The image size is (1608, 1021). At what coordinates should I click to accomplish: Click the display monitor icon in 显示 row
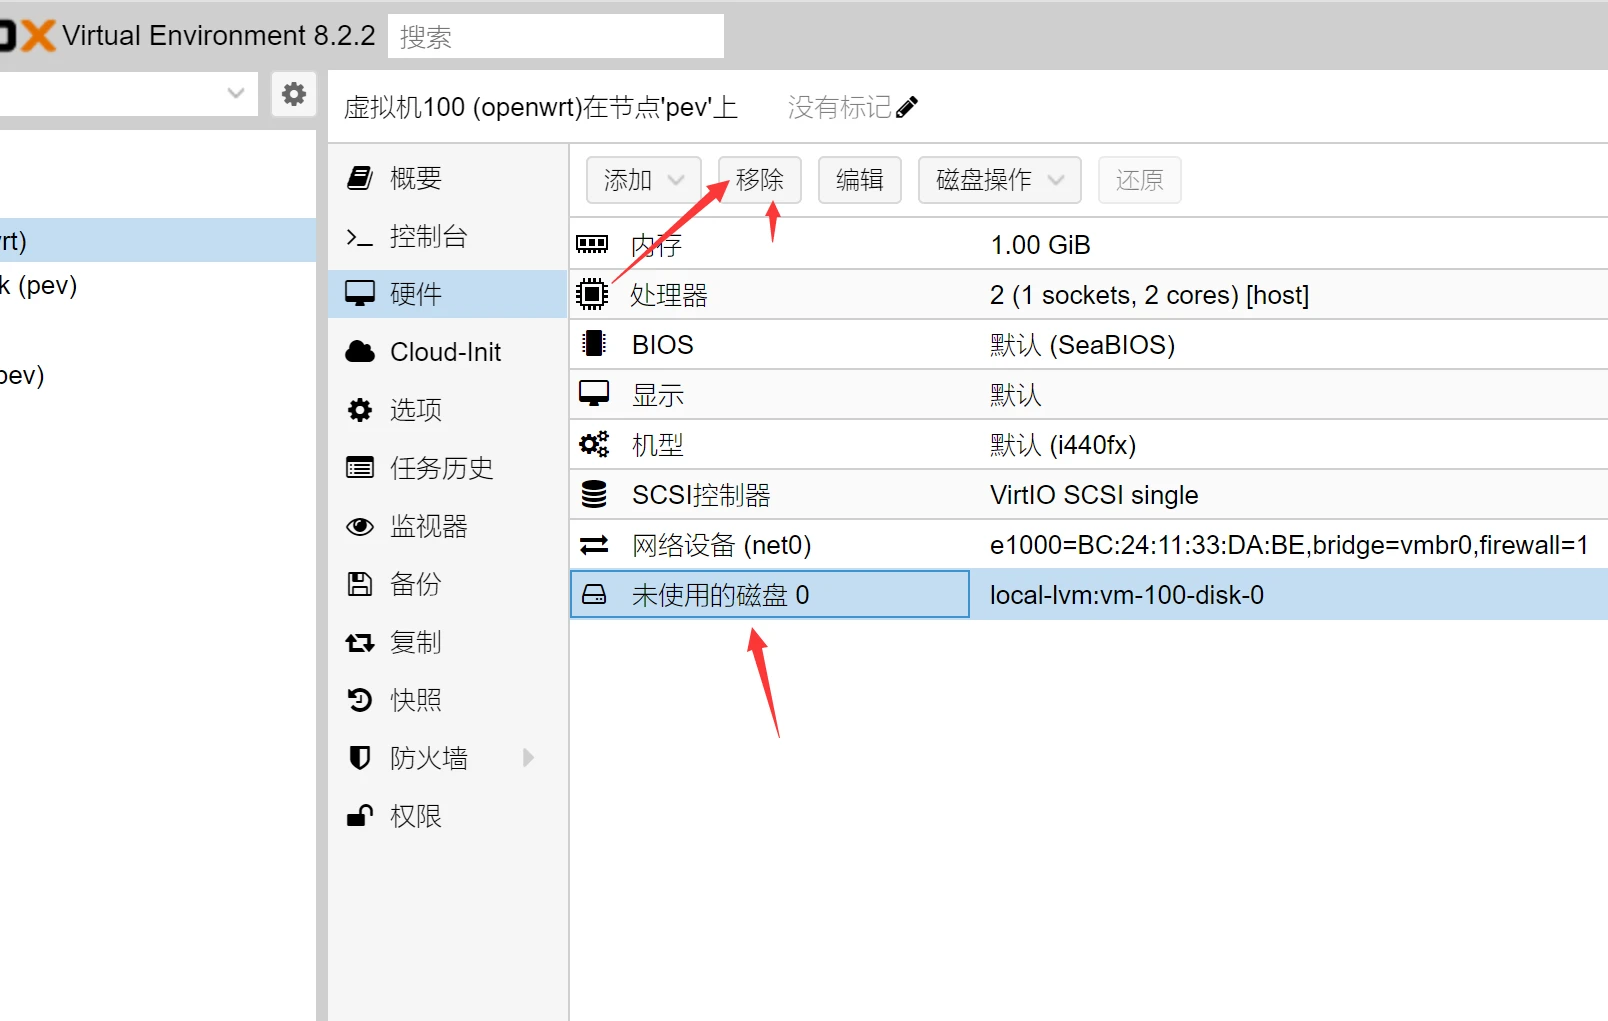pyautogui.click(x=594, y=394)
